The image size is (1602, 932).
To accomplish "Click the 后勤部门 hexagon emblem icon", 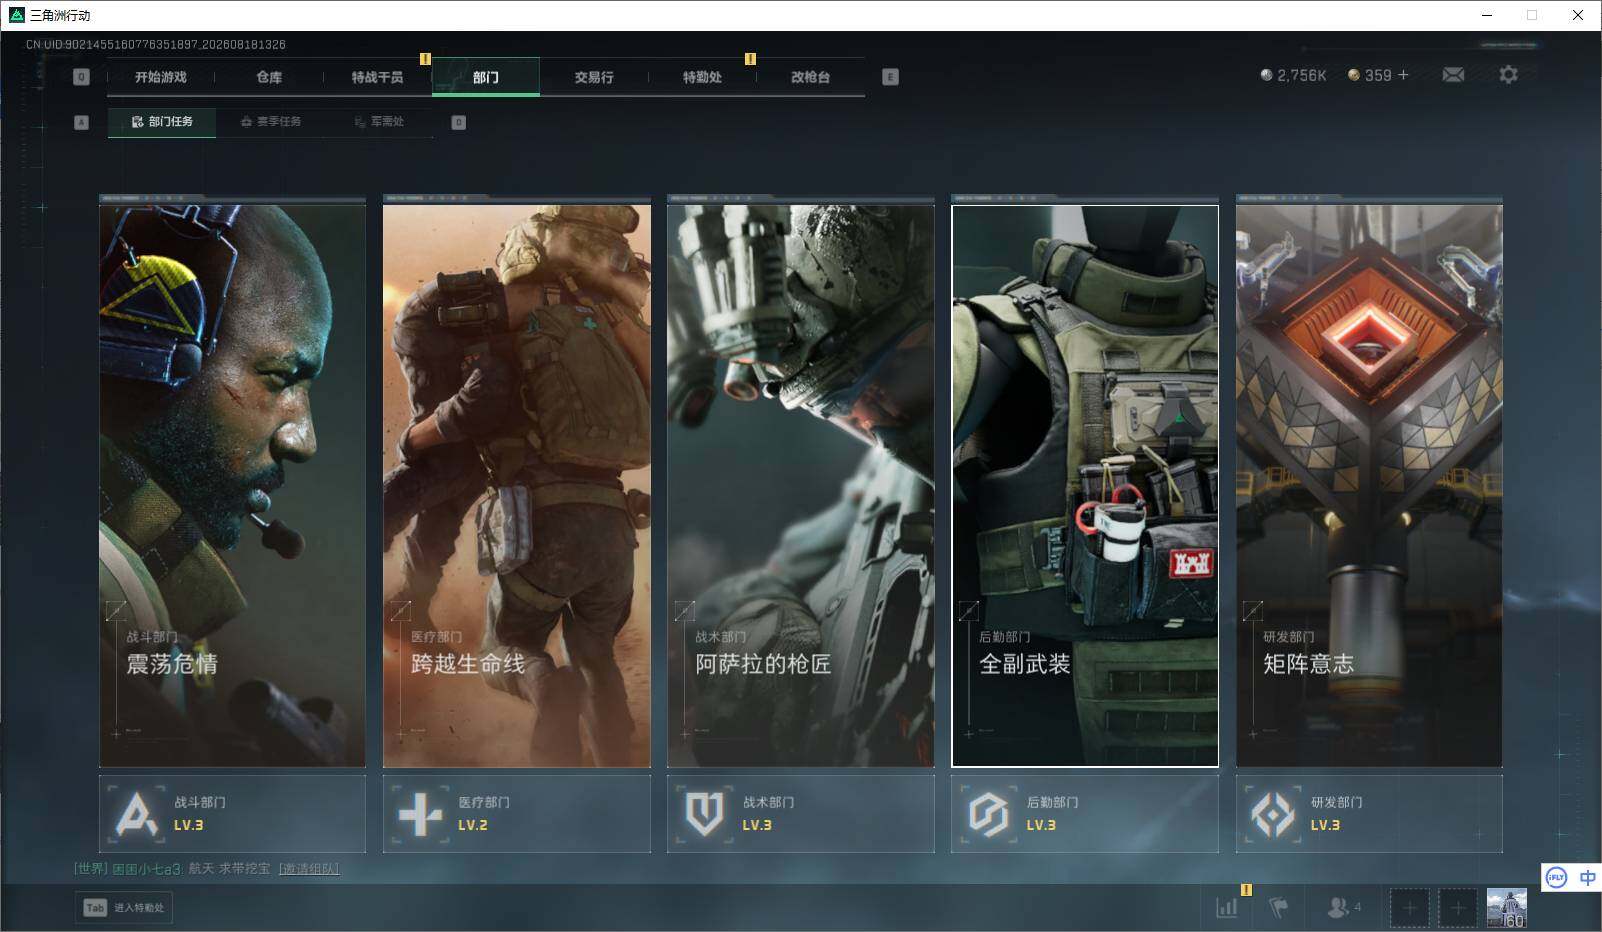I will (988, 814).
